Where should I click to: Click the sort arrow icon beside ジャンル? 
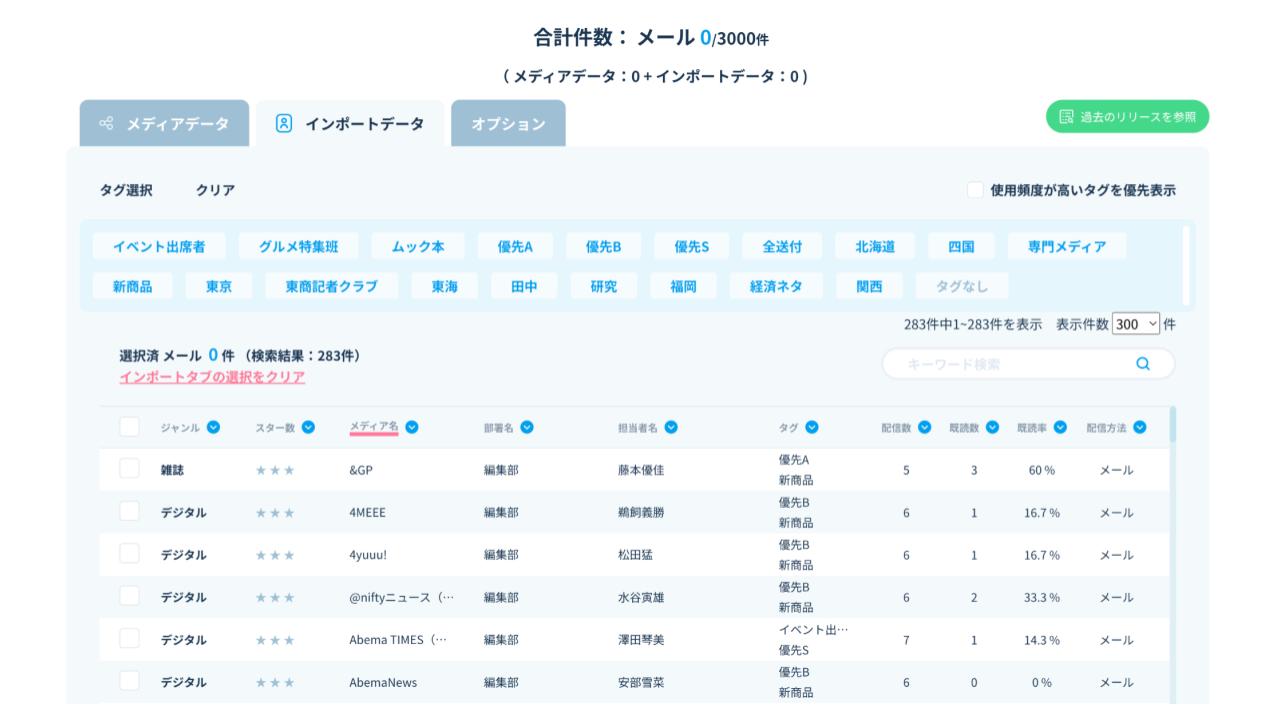213,427
